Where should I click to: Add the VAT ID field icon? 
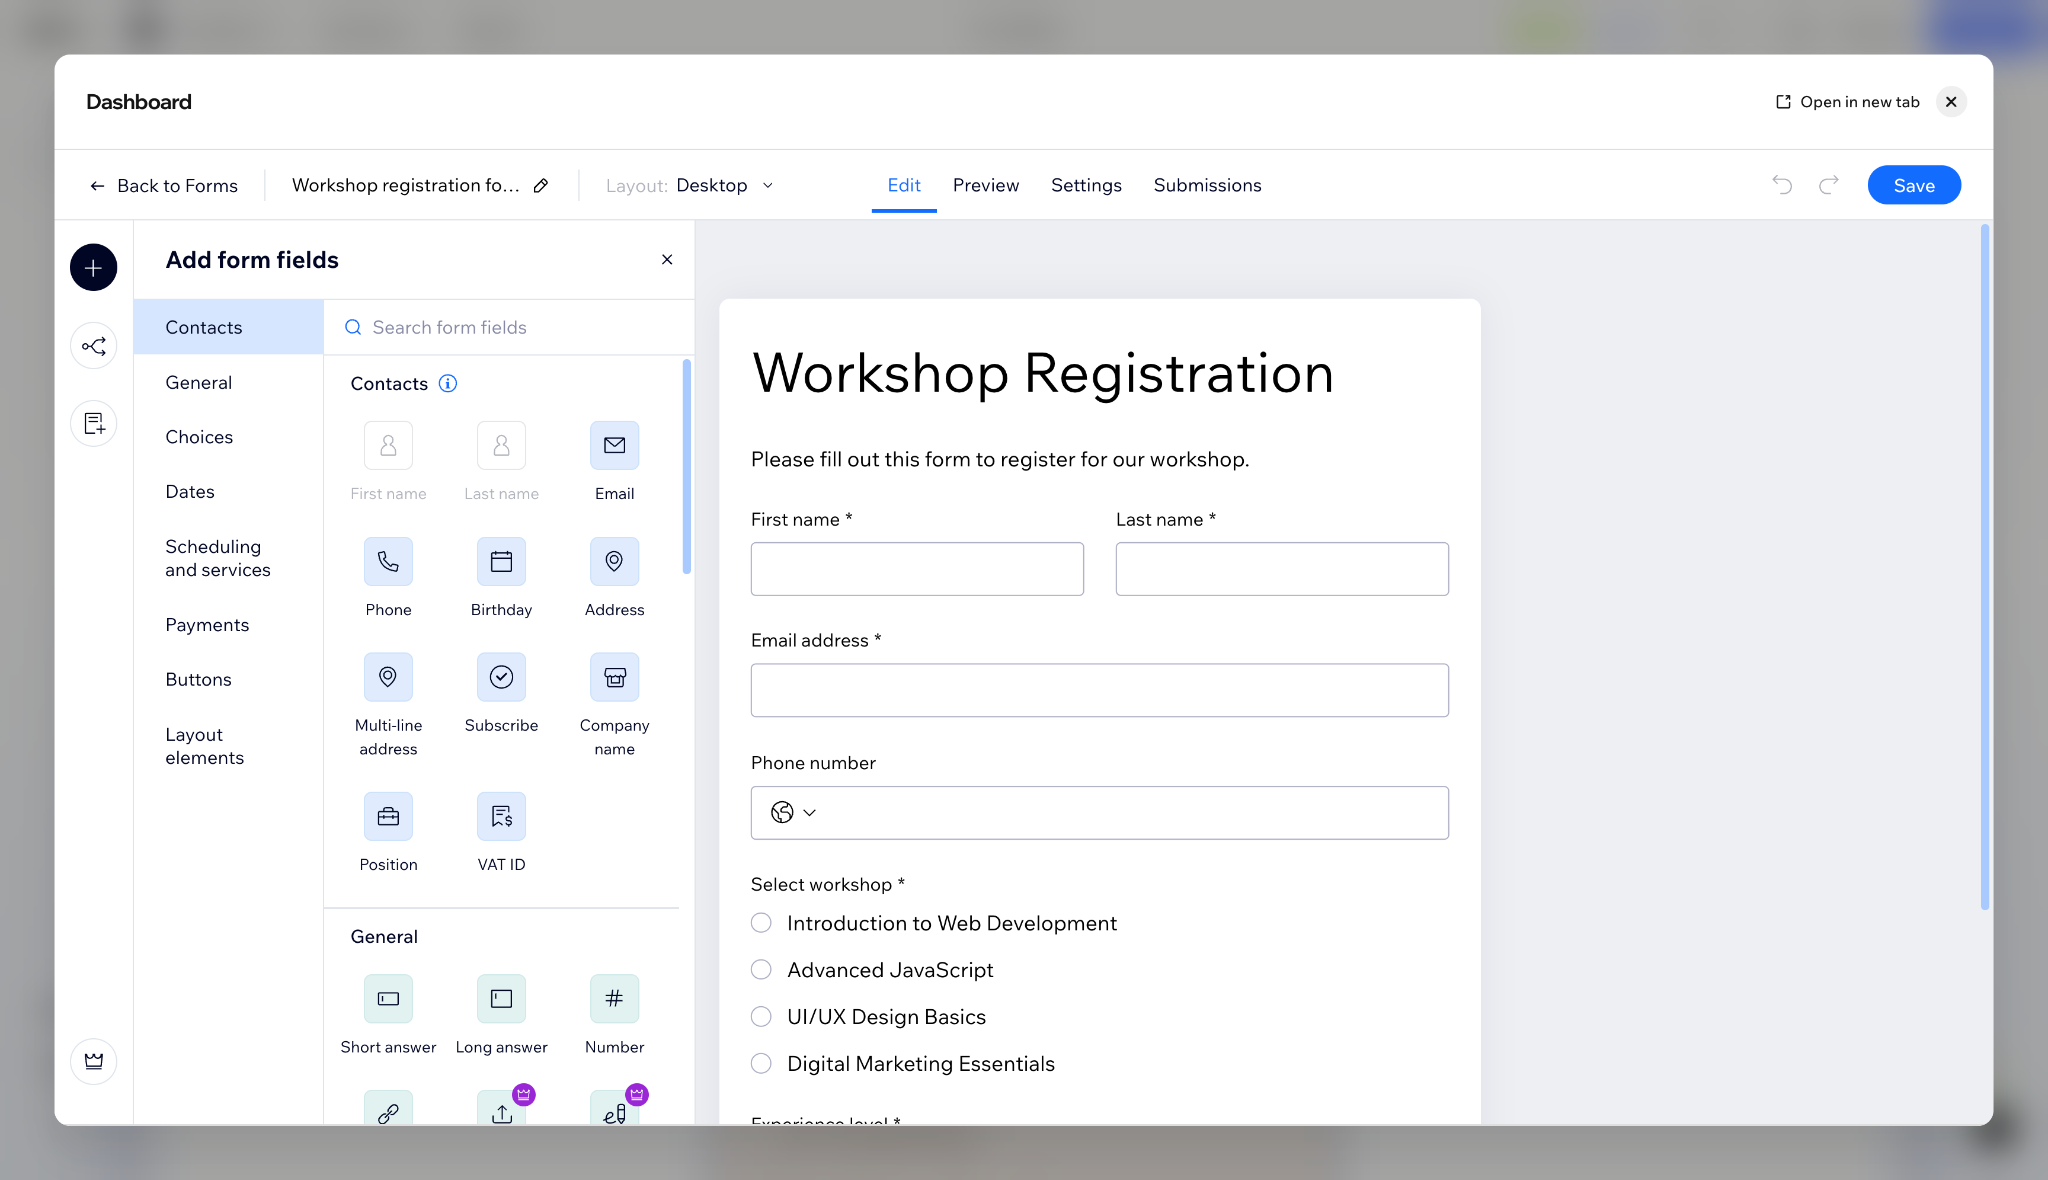(x=501, y=817)
